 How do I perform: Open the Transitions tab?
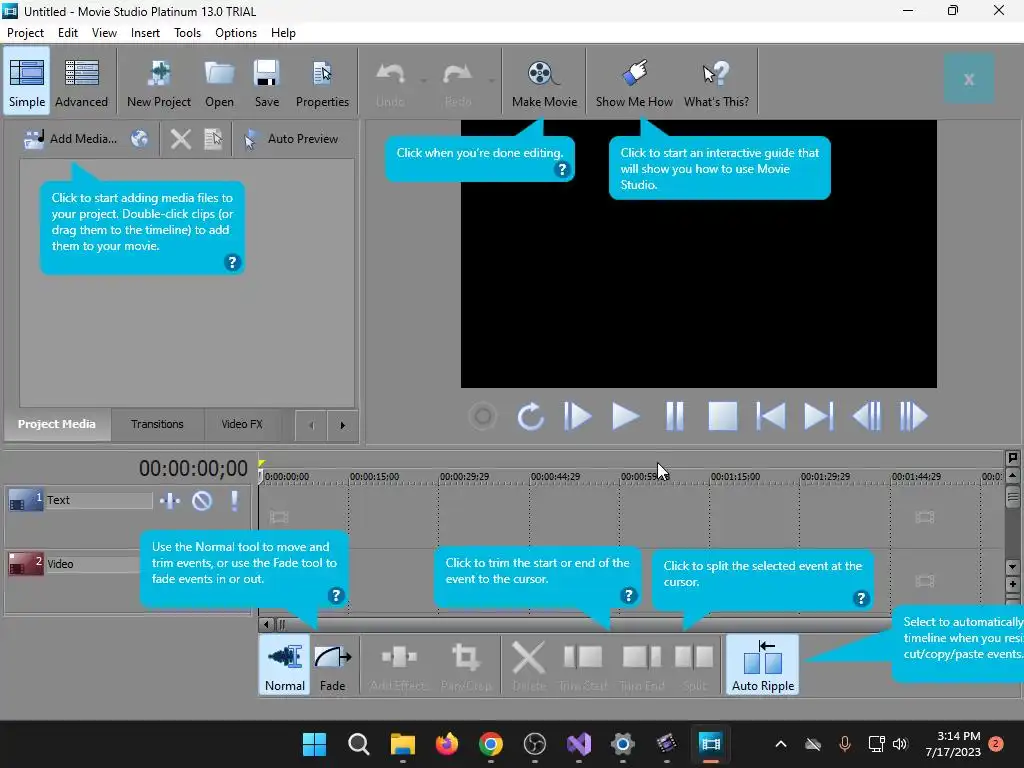157,424
